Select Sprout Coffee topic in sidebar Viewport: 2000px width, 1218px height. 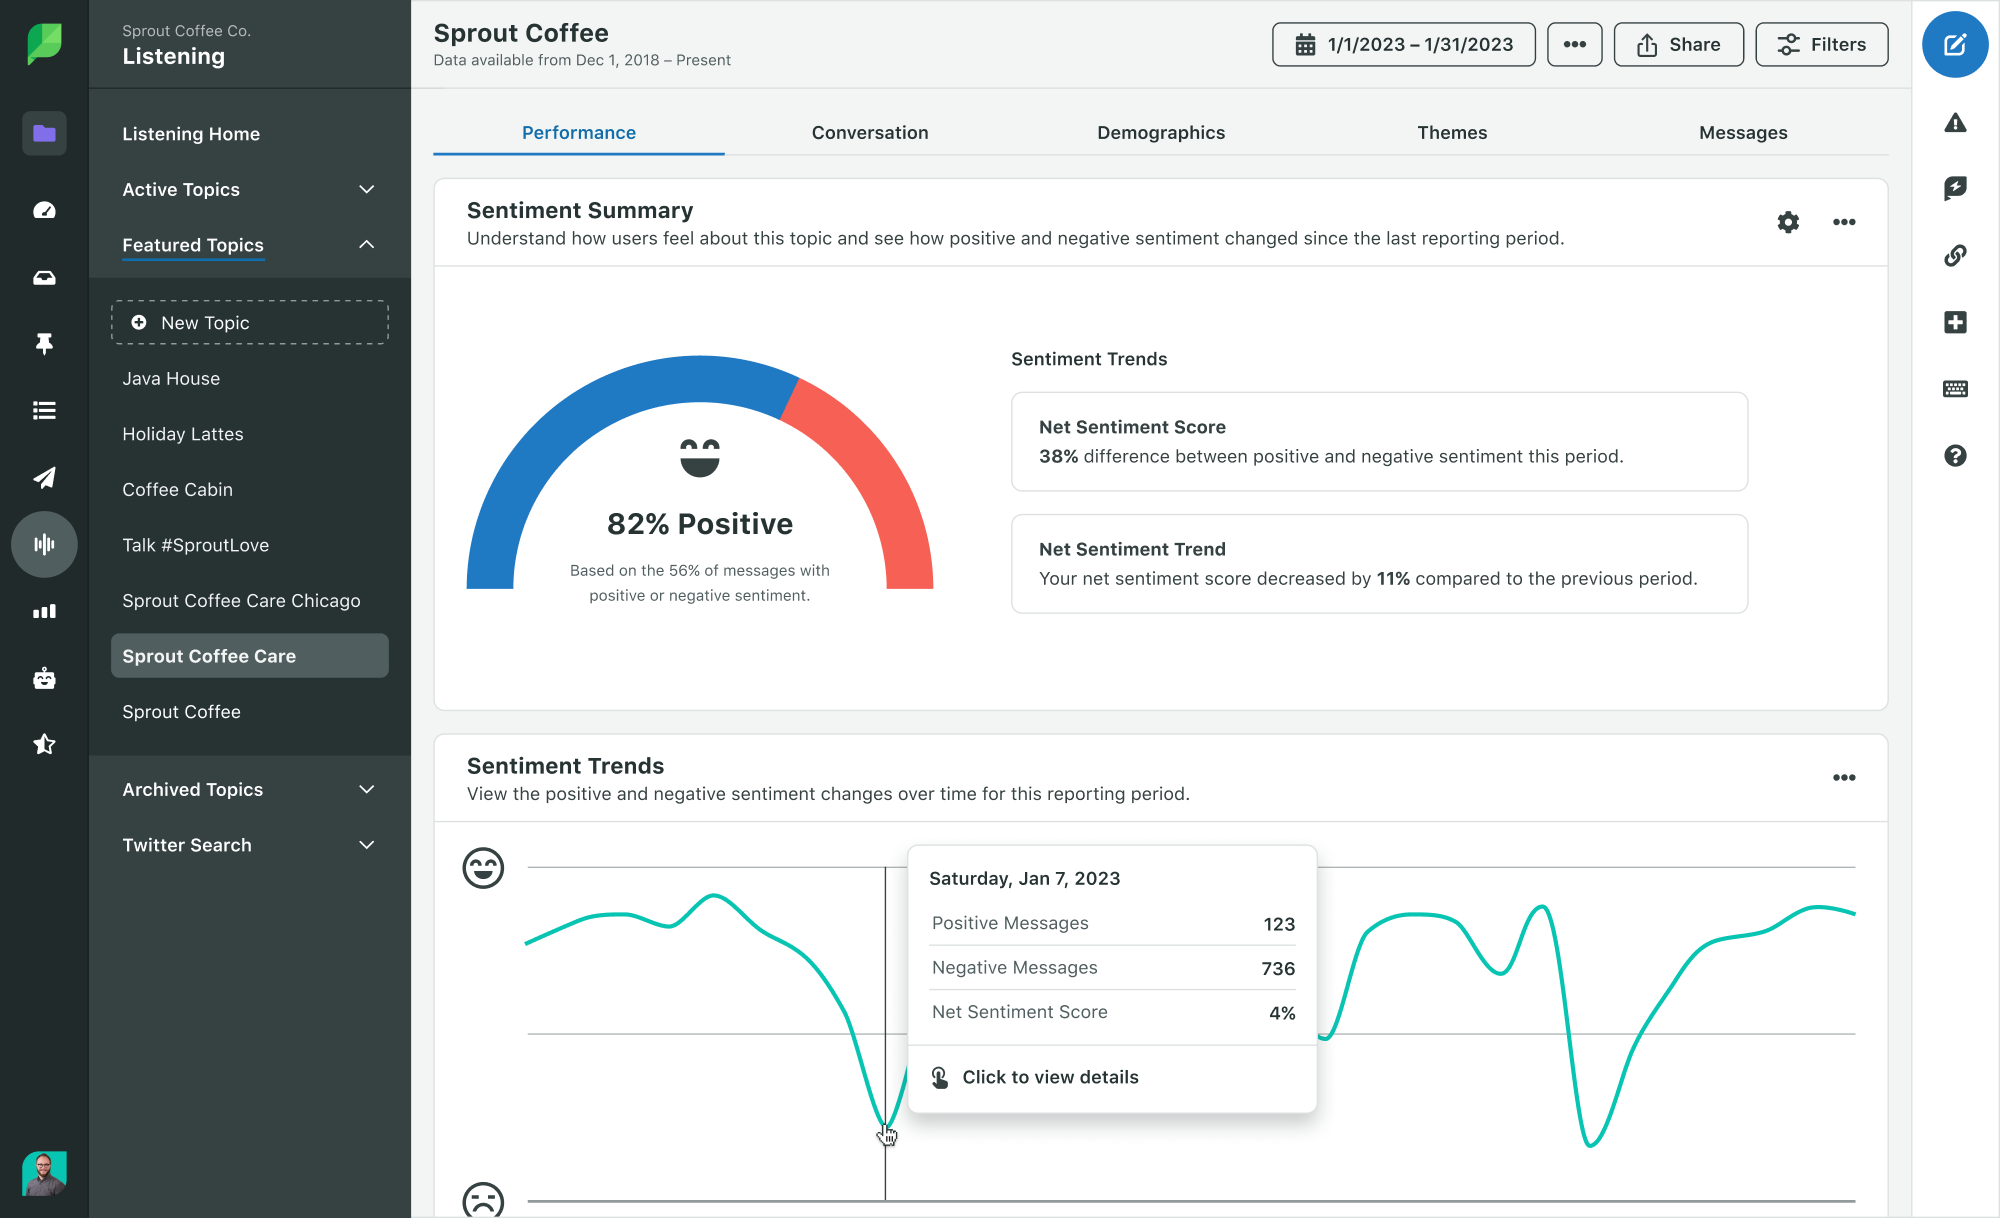[x=180, y=710]
